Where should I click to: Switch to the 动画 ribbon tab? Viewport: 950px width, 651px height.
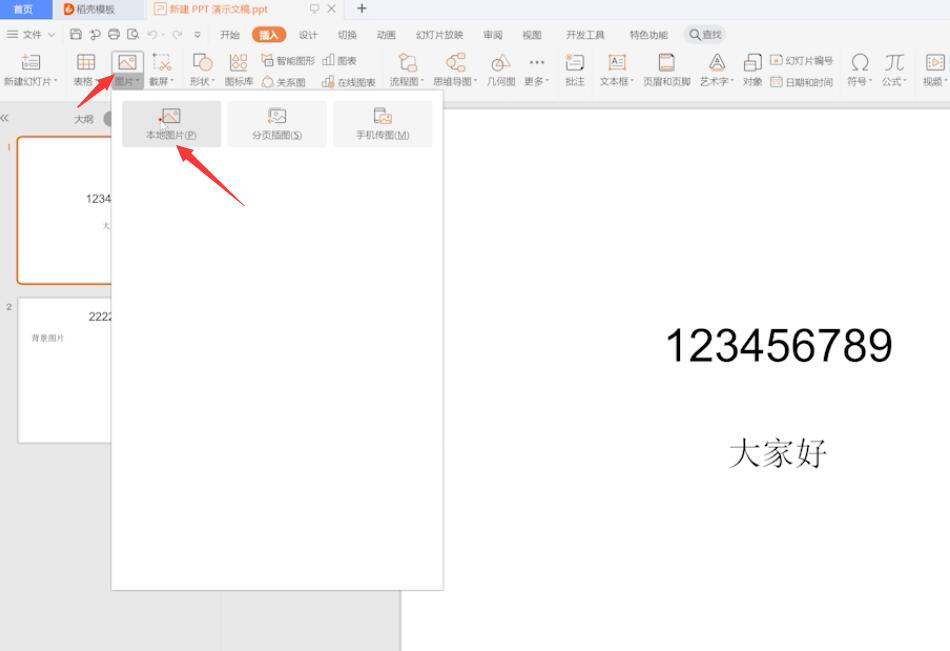(386, 35)
